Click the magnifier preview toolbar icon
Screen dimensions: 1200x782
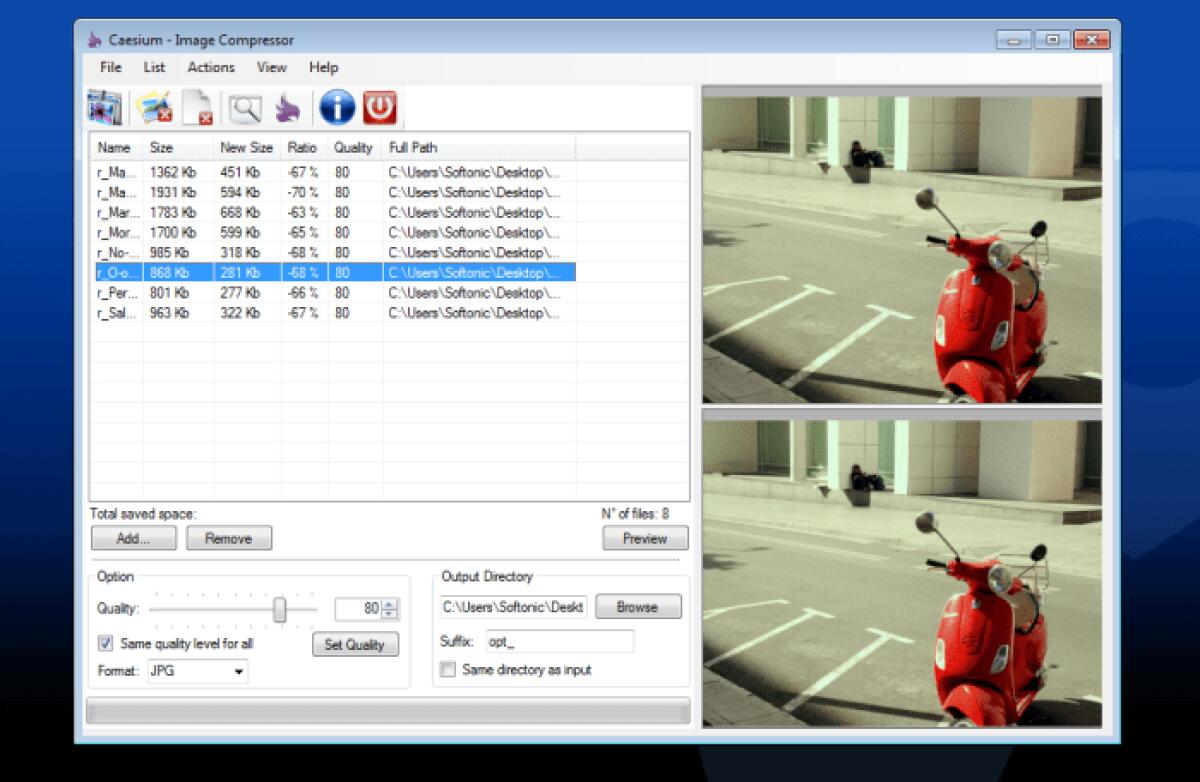pos(243,107)
